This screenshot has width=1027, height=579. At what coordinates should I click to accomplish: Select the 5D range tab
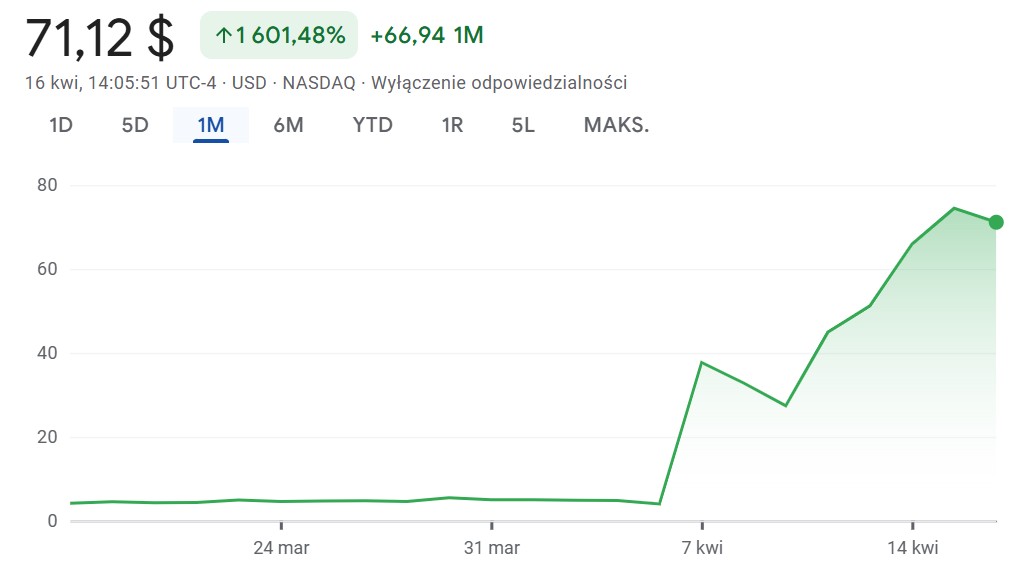(135, 126)
